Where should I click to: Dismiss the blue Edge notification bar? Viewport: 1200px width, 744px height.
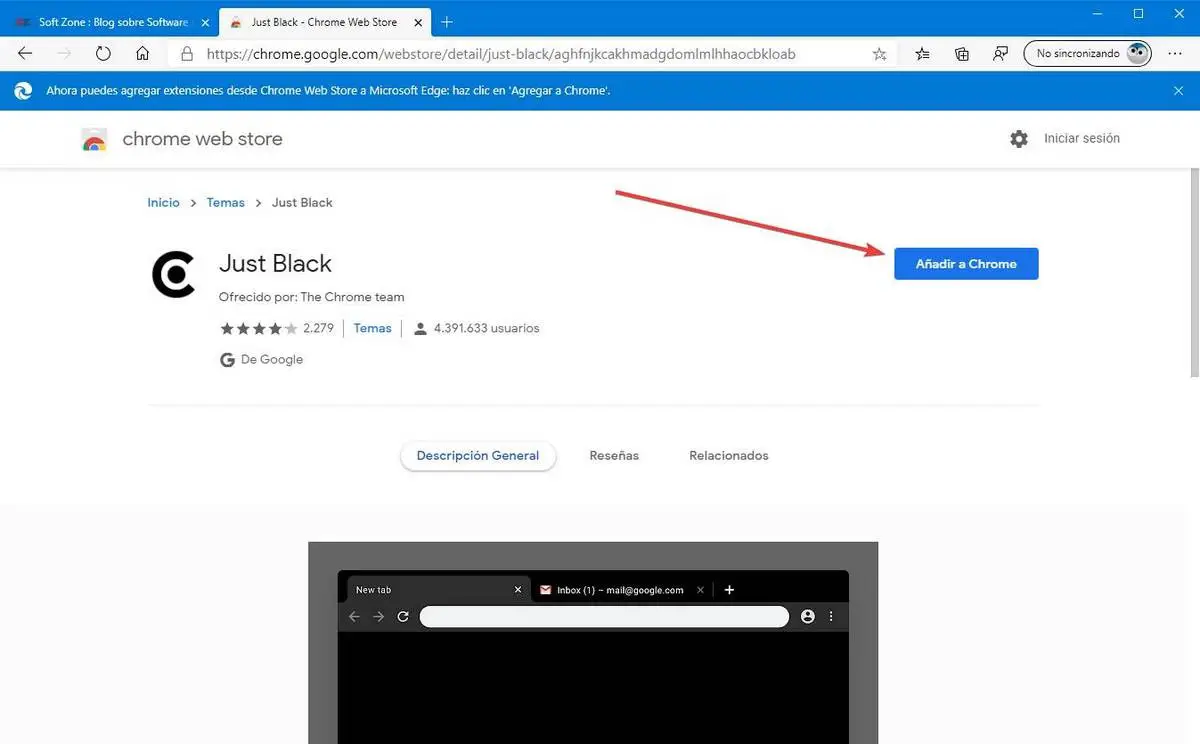click(x=1178, y=90)
